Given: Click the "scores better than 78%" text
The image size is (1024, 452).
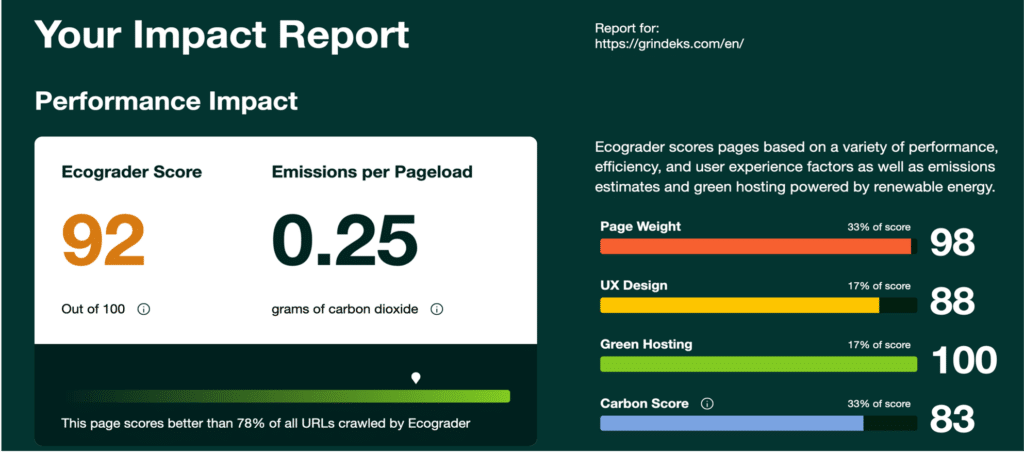Looking at the screenshot, I should pos(265,423).
